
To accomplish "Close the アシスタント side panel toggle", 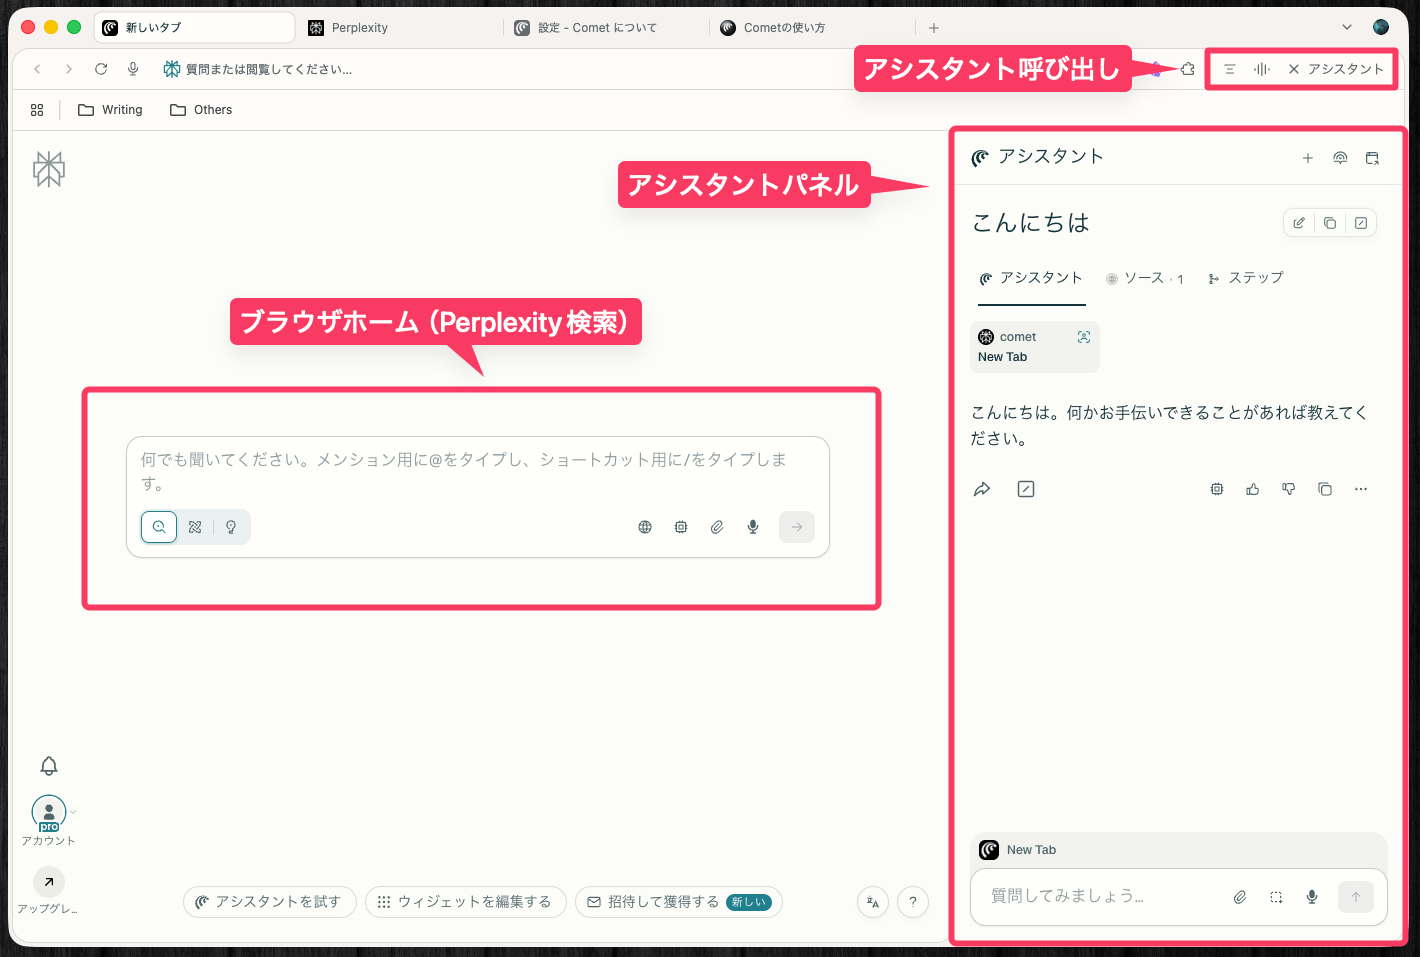I will (1335, 69).
